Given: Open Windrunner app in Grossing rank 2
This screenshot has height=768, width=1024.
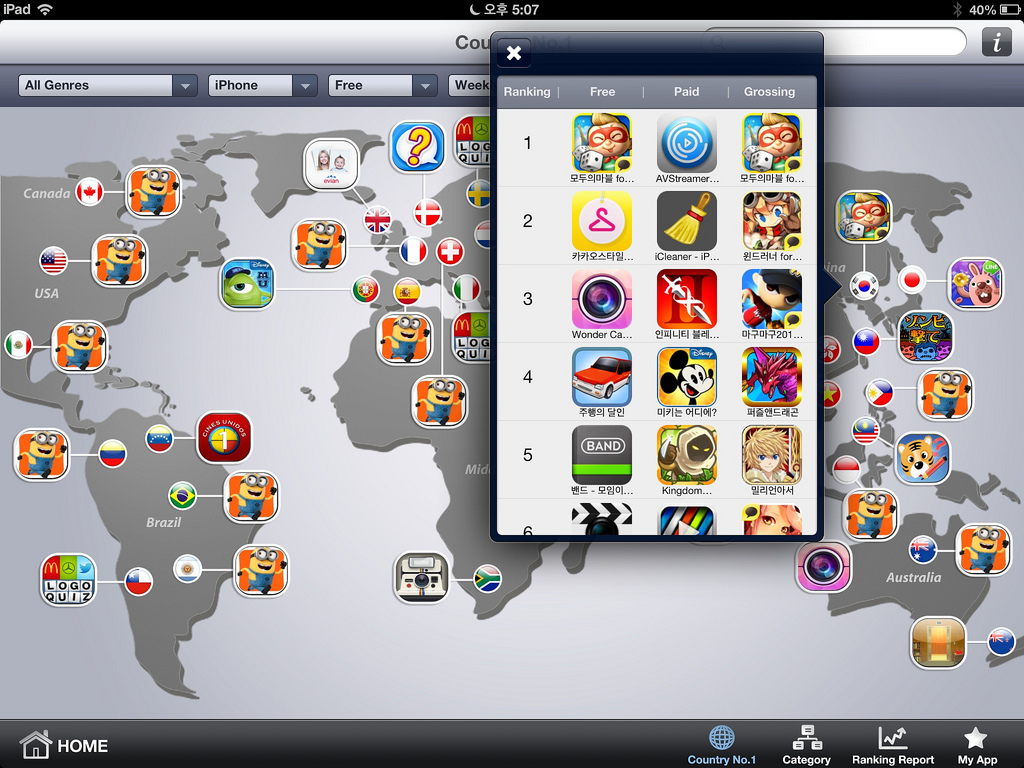Looking at the screenshot, I should pyautogui.click(x=771, y=221).
